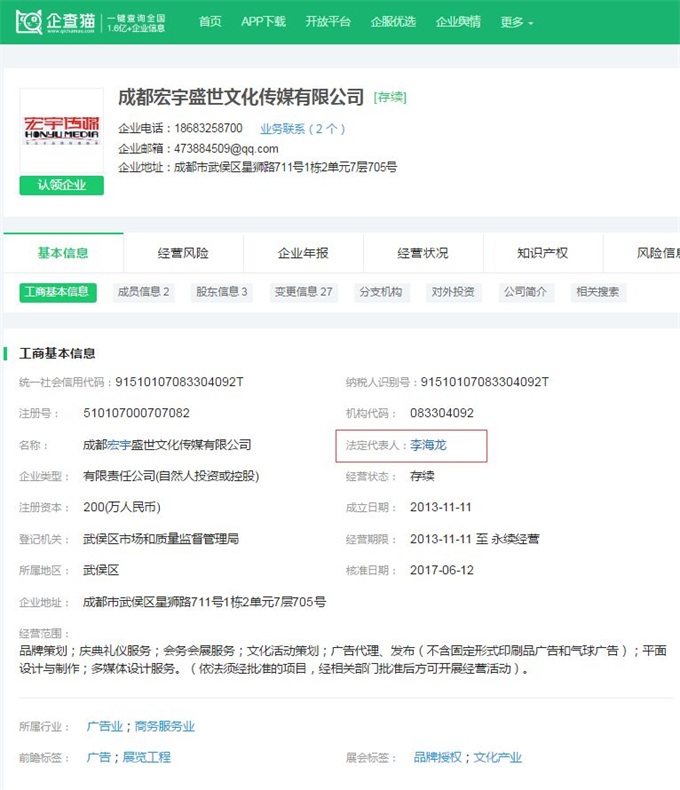Screen dimensions: 680x790
Task: Switch to the 经营状况 tab
Action: pos(423,253)
